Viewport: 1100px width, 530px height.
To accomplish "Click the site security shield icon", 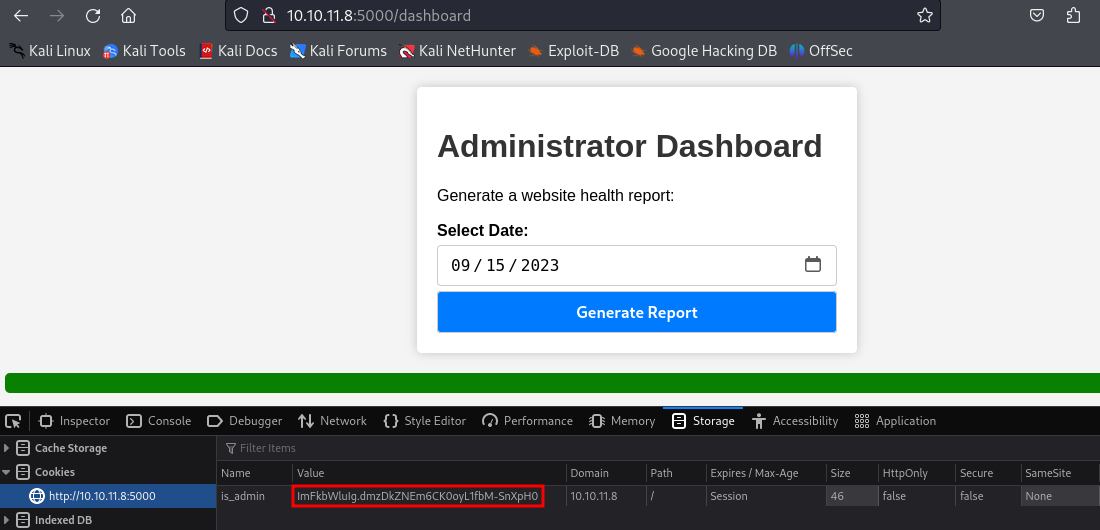I will (x=240, y=15).
